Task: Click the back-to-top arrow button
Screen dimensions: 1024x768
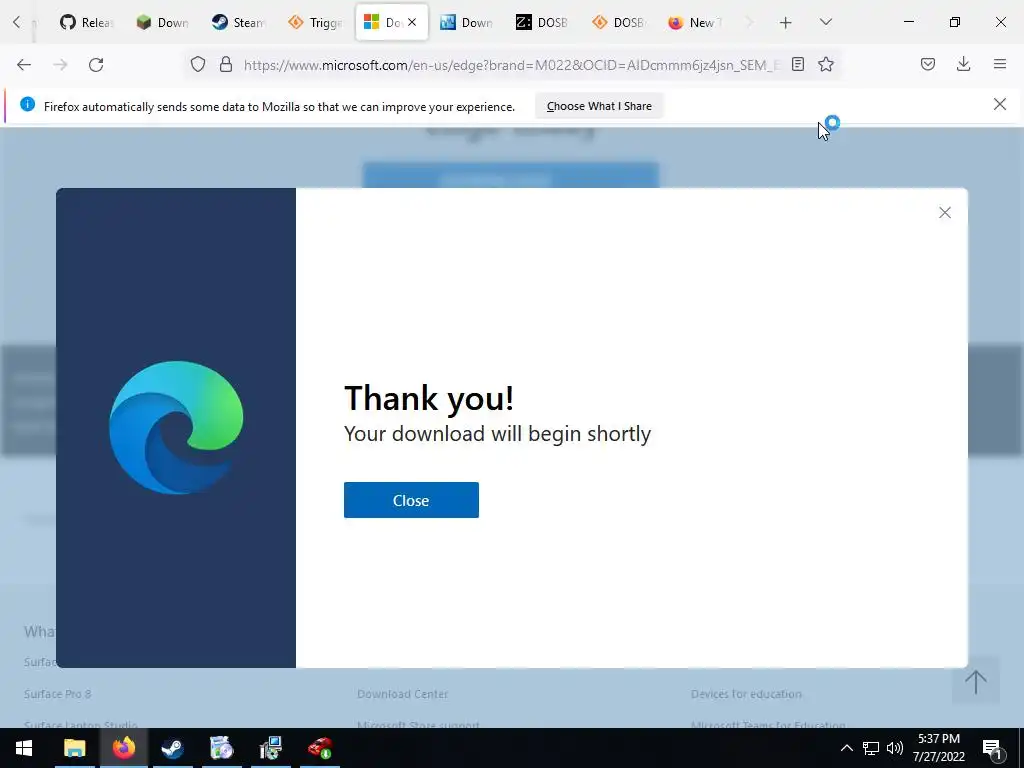Action: [976, 681]
